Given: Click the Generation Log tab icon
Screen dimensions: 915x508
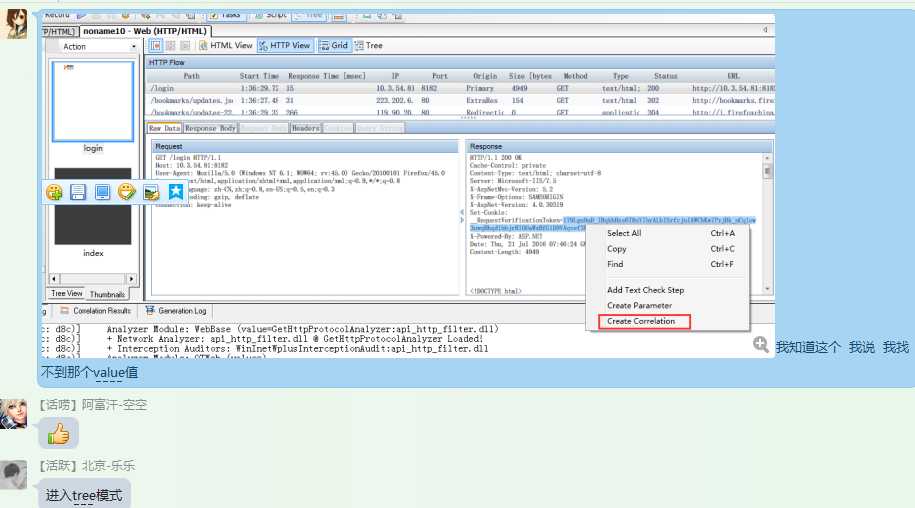Looking at the screenshot, I should point(150,310).
